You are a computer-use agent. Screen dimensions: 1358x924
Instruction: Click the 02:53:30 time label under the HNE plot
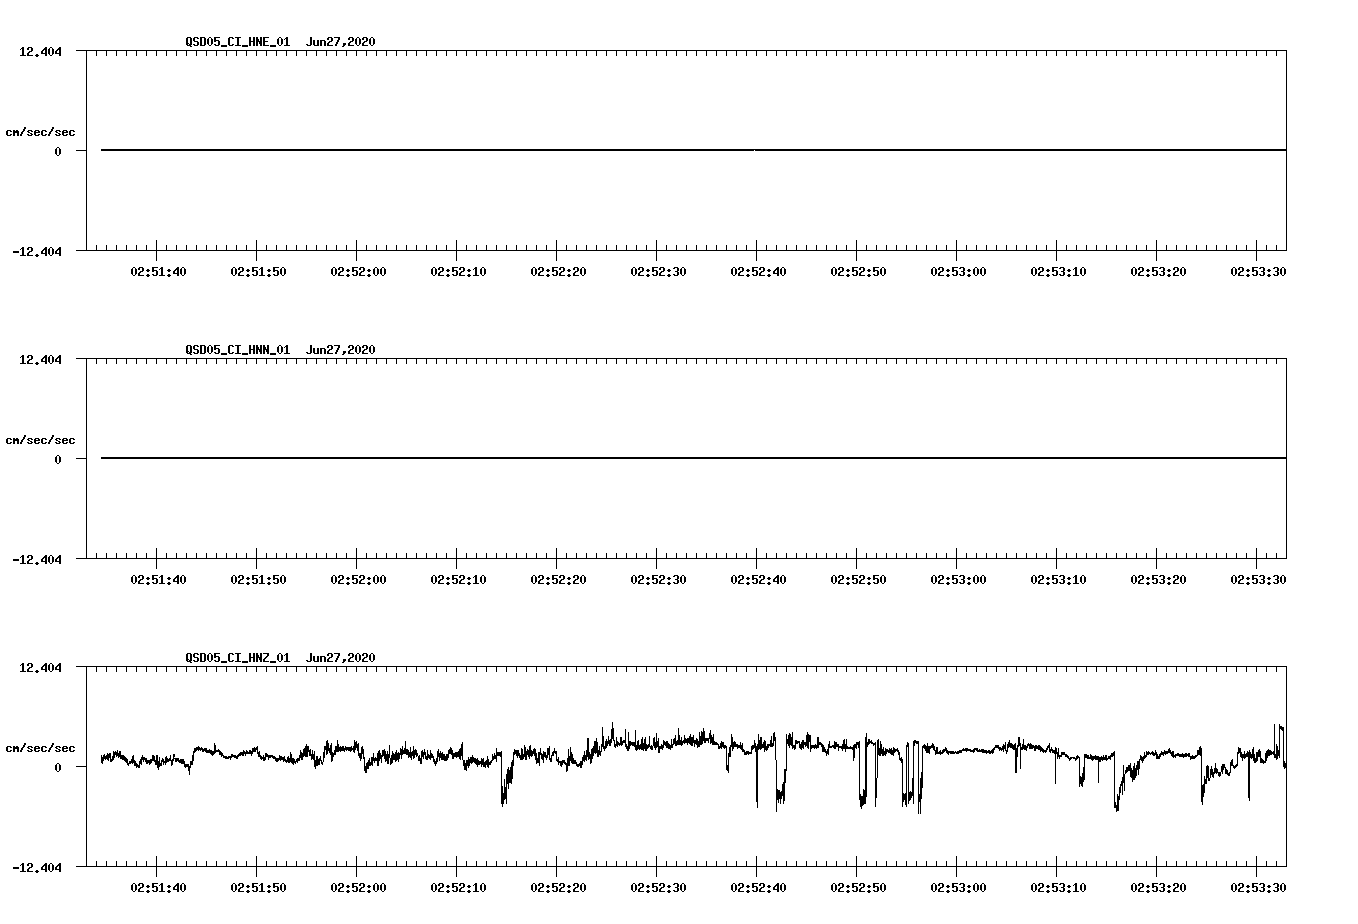1258,272
